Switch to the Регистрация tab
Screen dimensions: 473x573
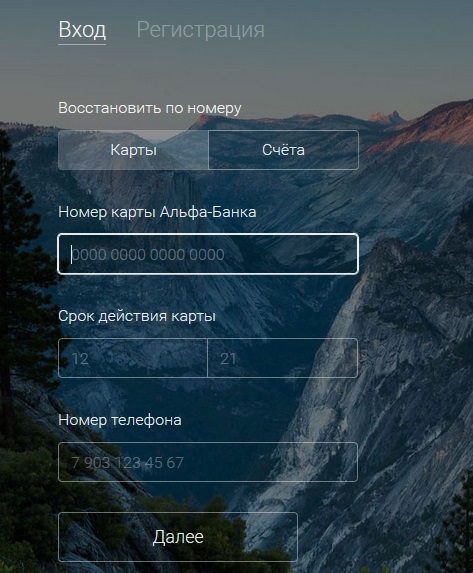tap(200, 30)
